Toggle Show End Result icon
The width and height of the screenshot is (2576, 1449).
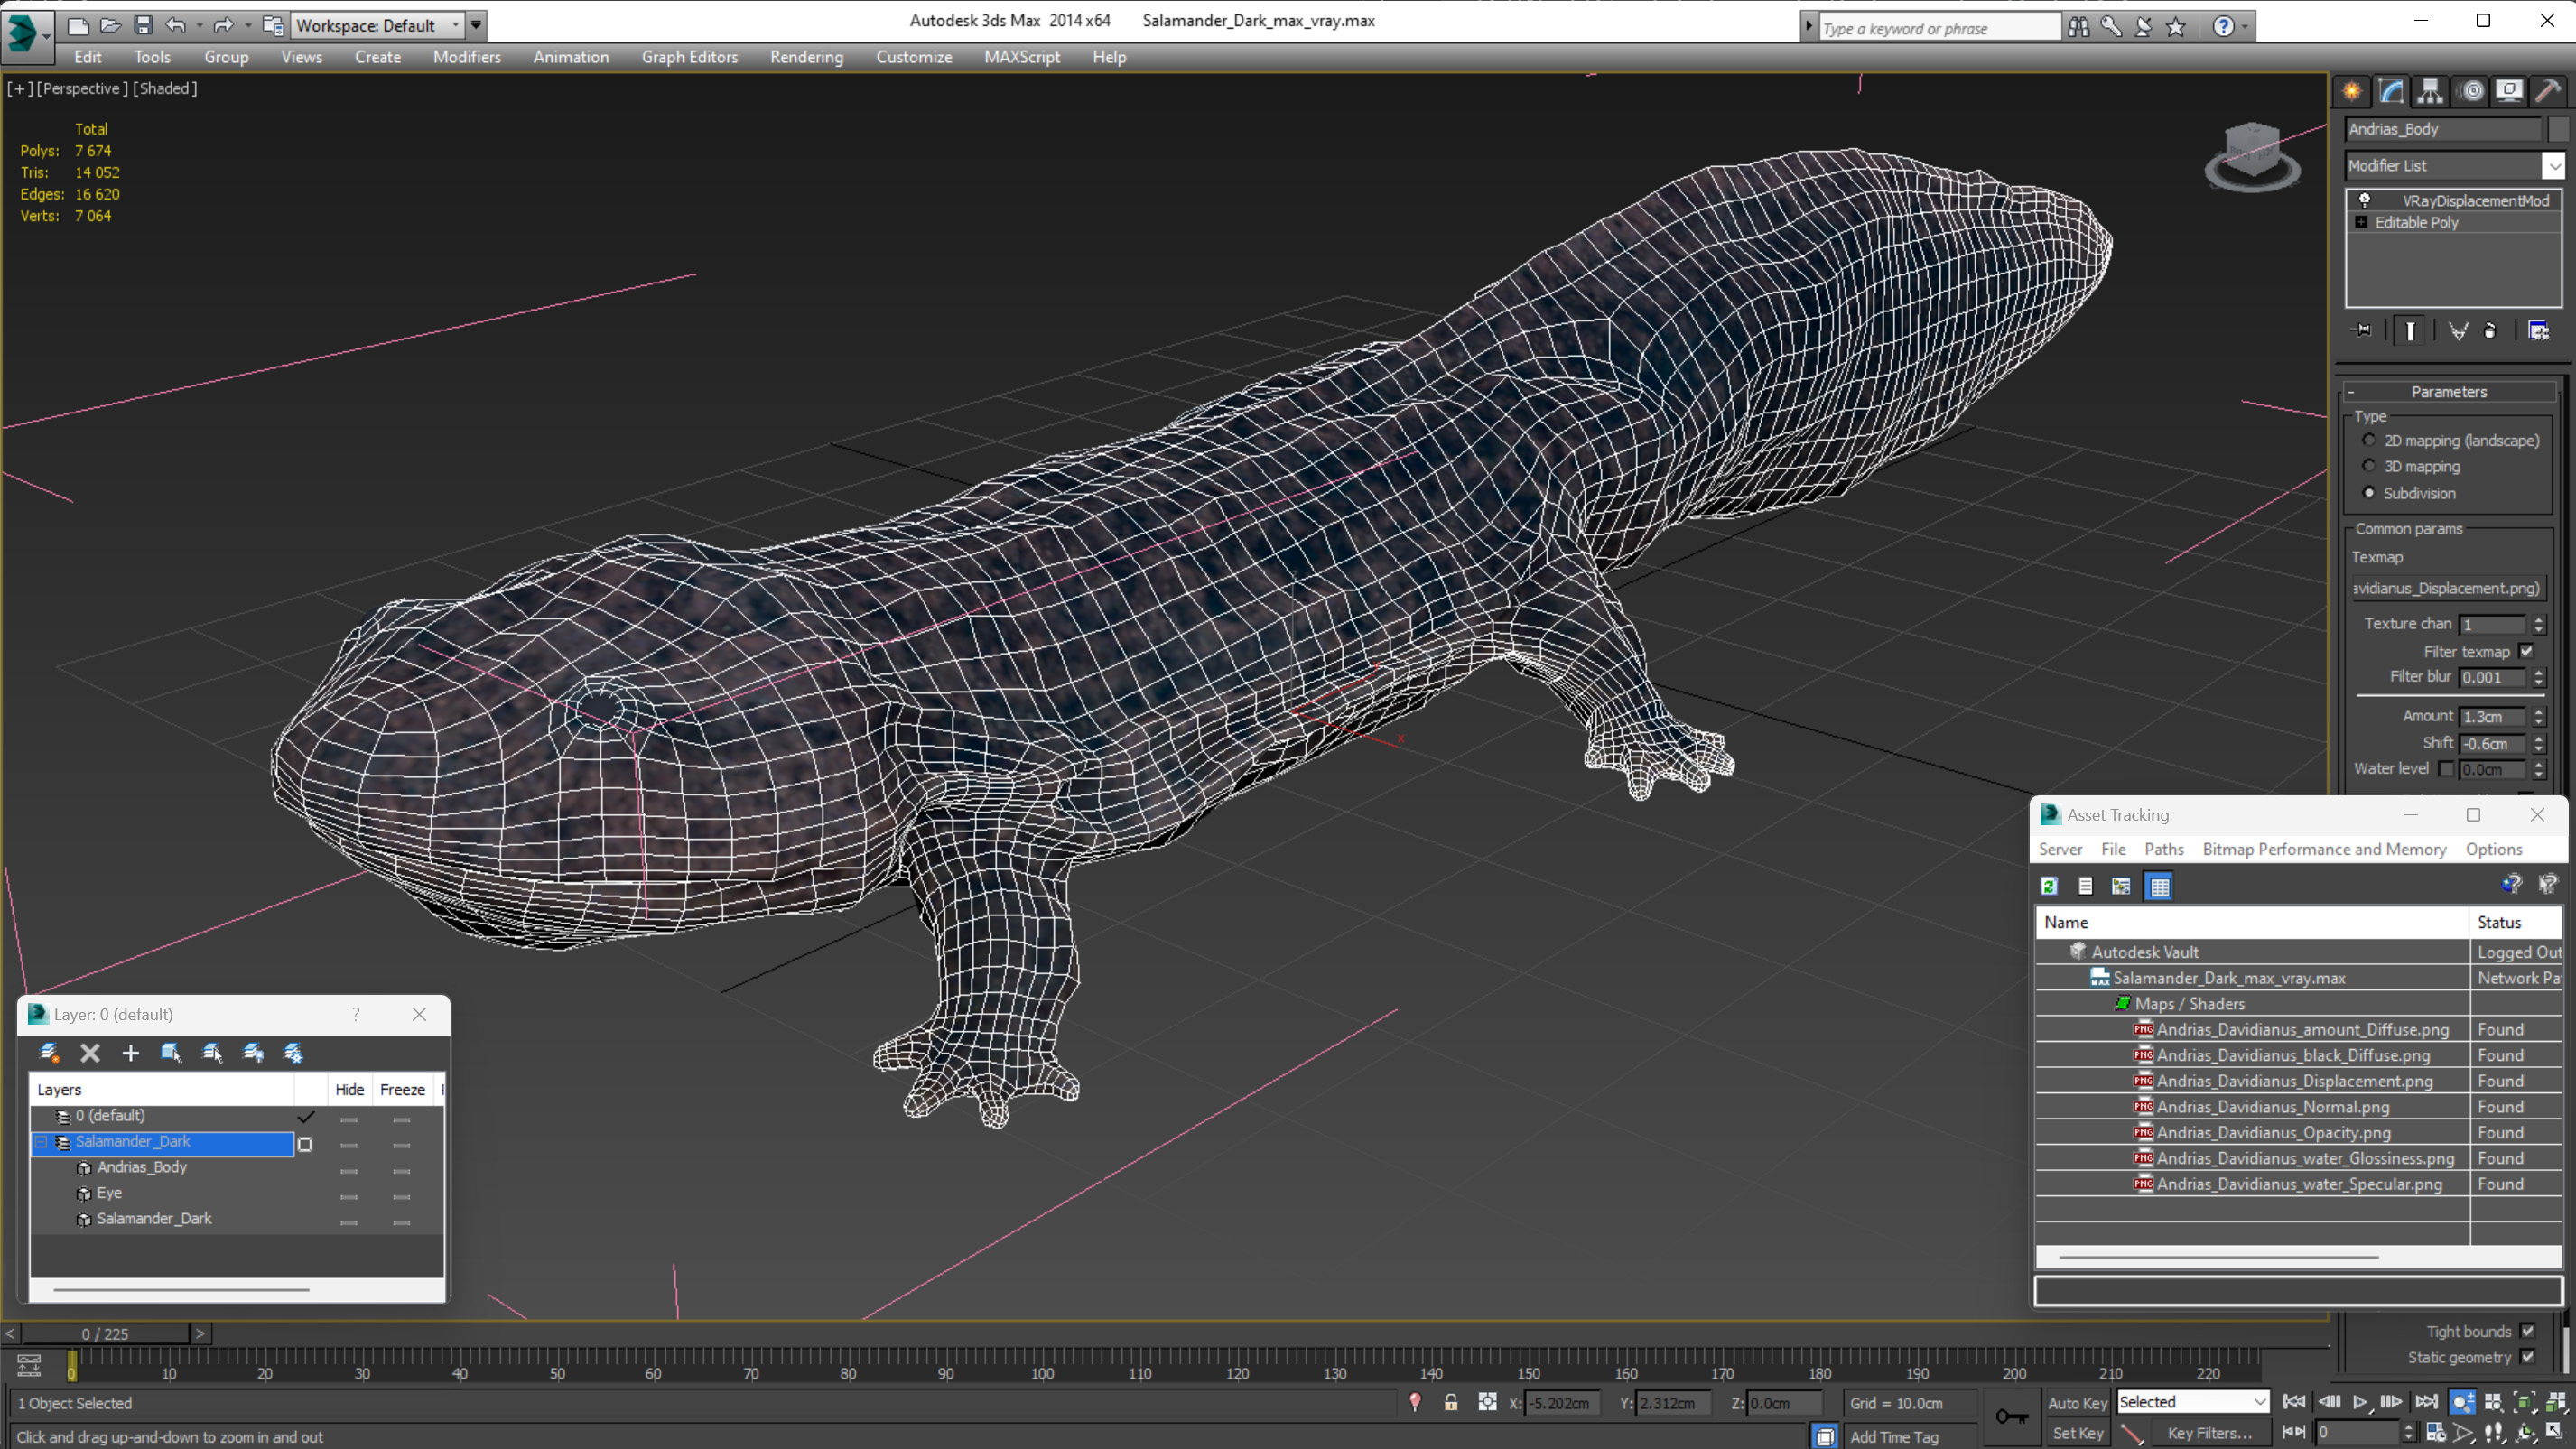(2410, 330)
